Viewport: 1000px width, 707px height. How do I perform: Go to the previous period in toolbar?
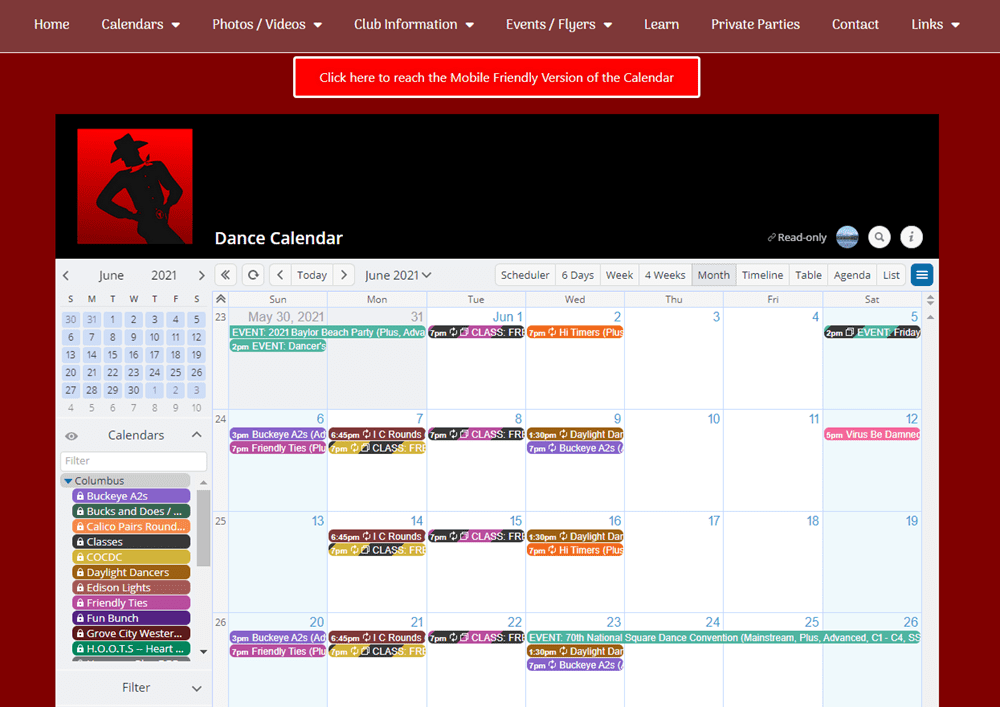tap(281, 275)
